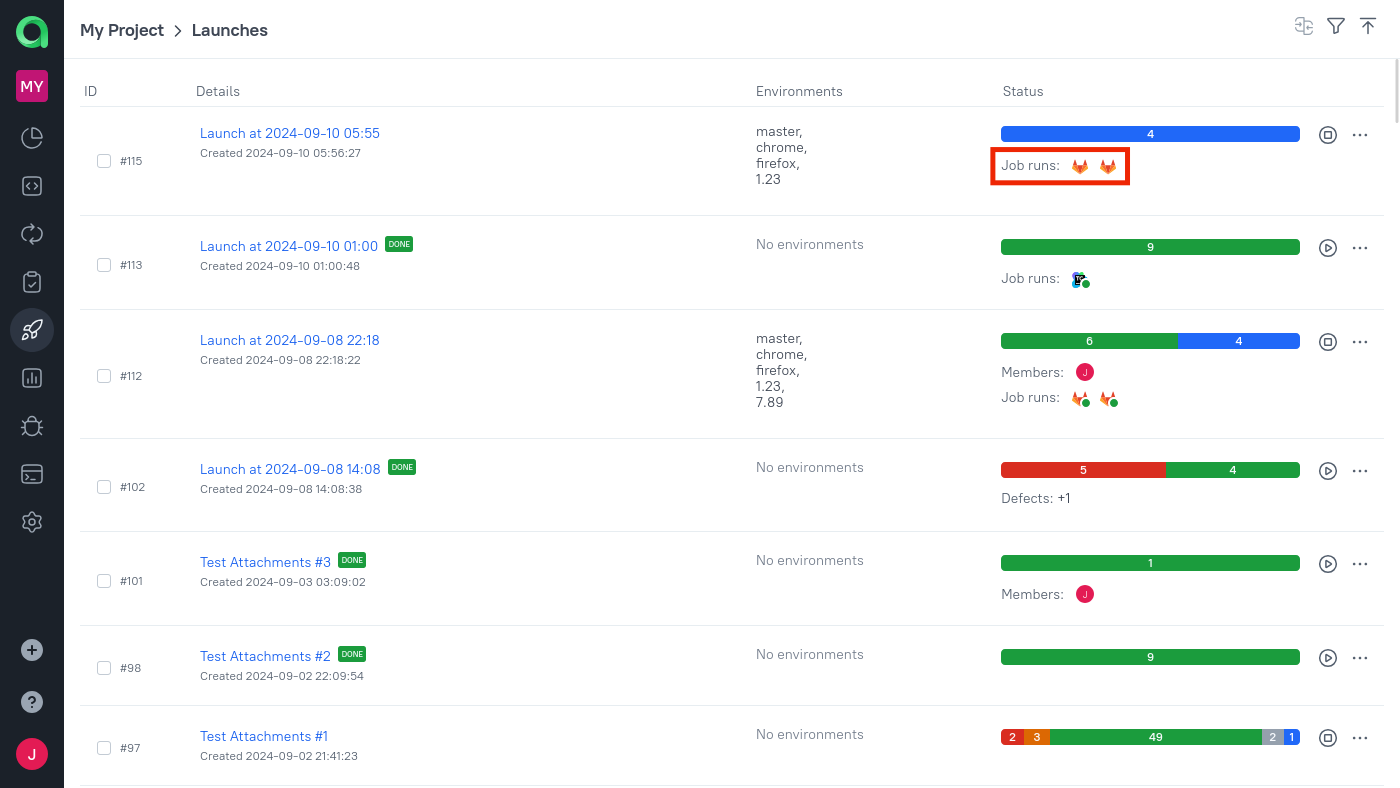Open the Analytics bar chart icon

32,378
